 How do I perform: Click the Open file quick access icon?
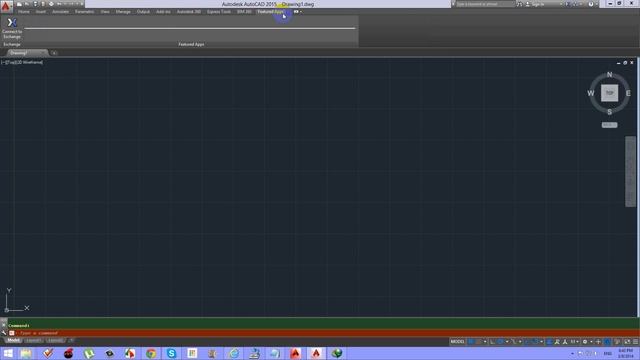[x=27, y=4]
